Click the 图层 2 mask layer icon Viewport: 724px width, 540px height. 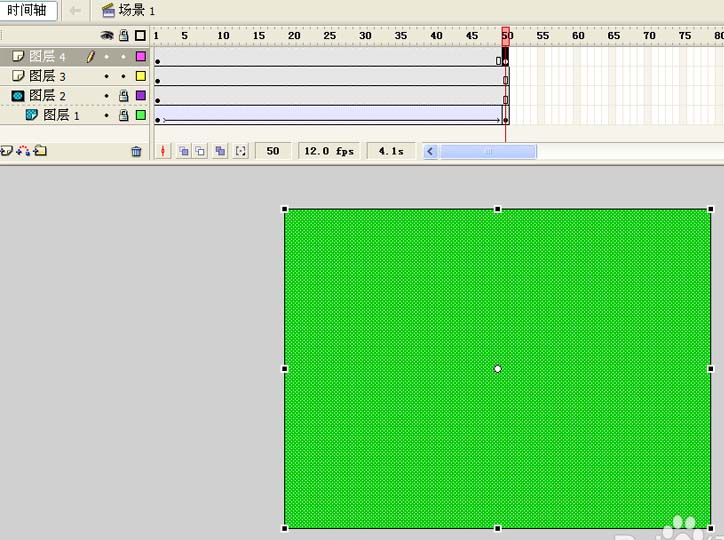pyautogui.click(x=18, y=96)
